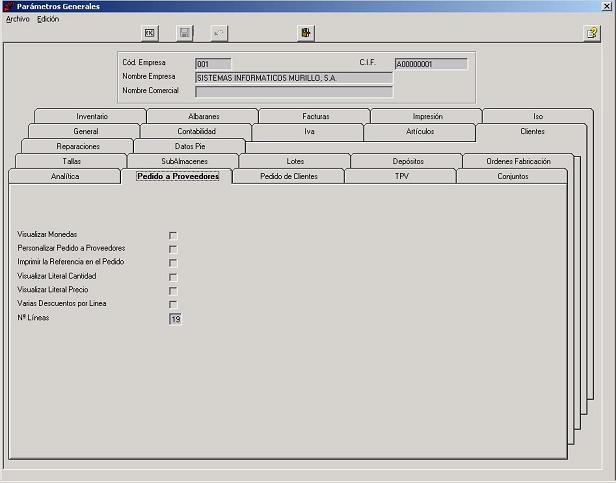The height and width of the screenshot is (483, 616).
Task: Toggle the Visualizar Literal Cantidad checkbox
Action: tap(173, 277)
